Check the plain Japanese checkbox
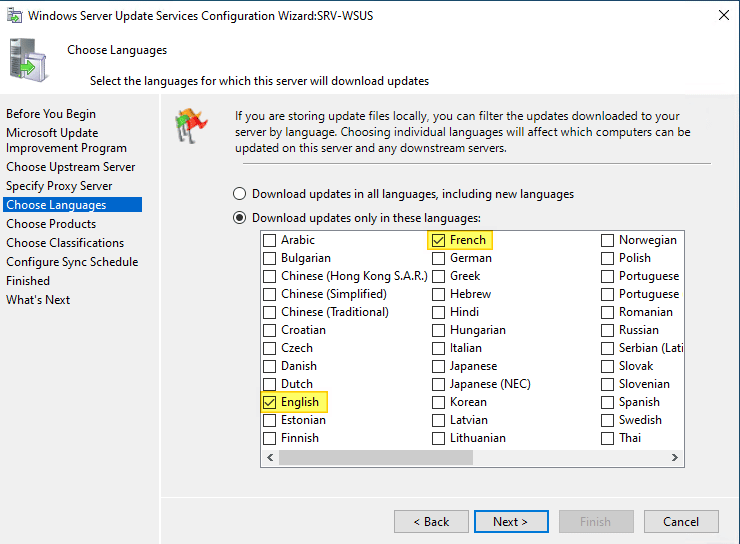The width and height of the screenshot is (740, 544). click(x=438, y=366)
